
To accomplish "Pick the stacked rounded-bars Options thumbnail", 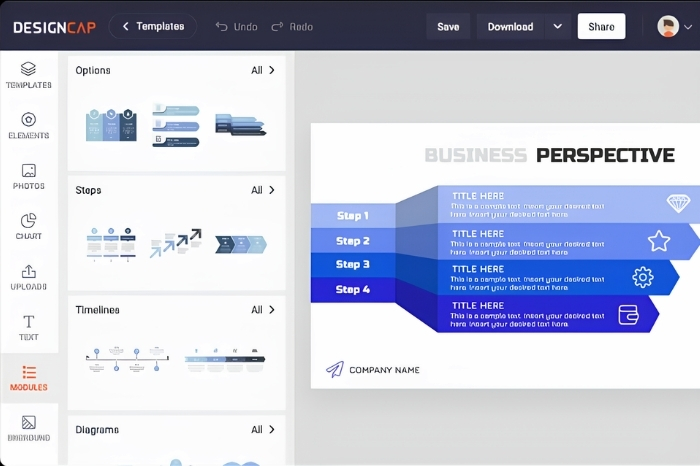I will click(175, 125).
